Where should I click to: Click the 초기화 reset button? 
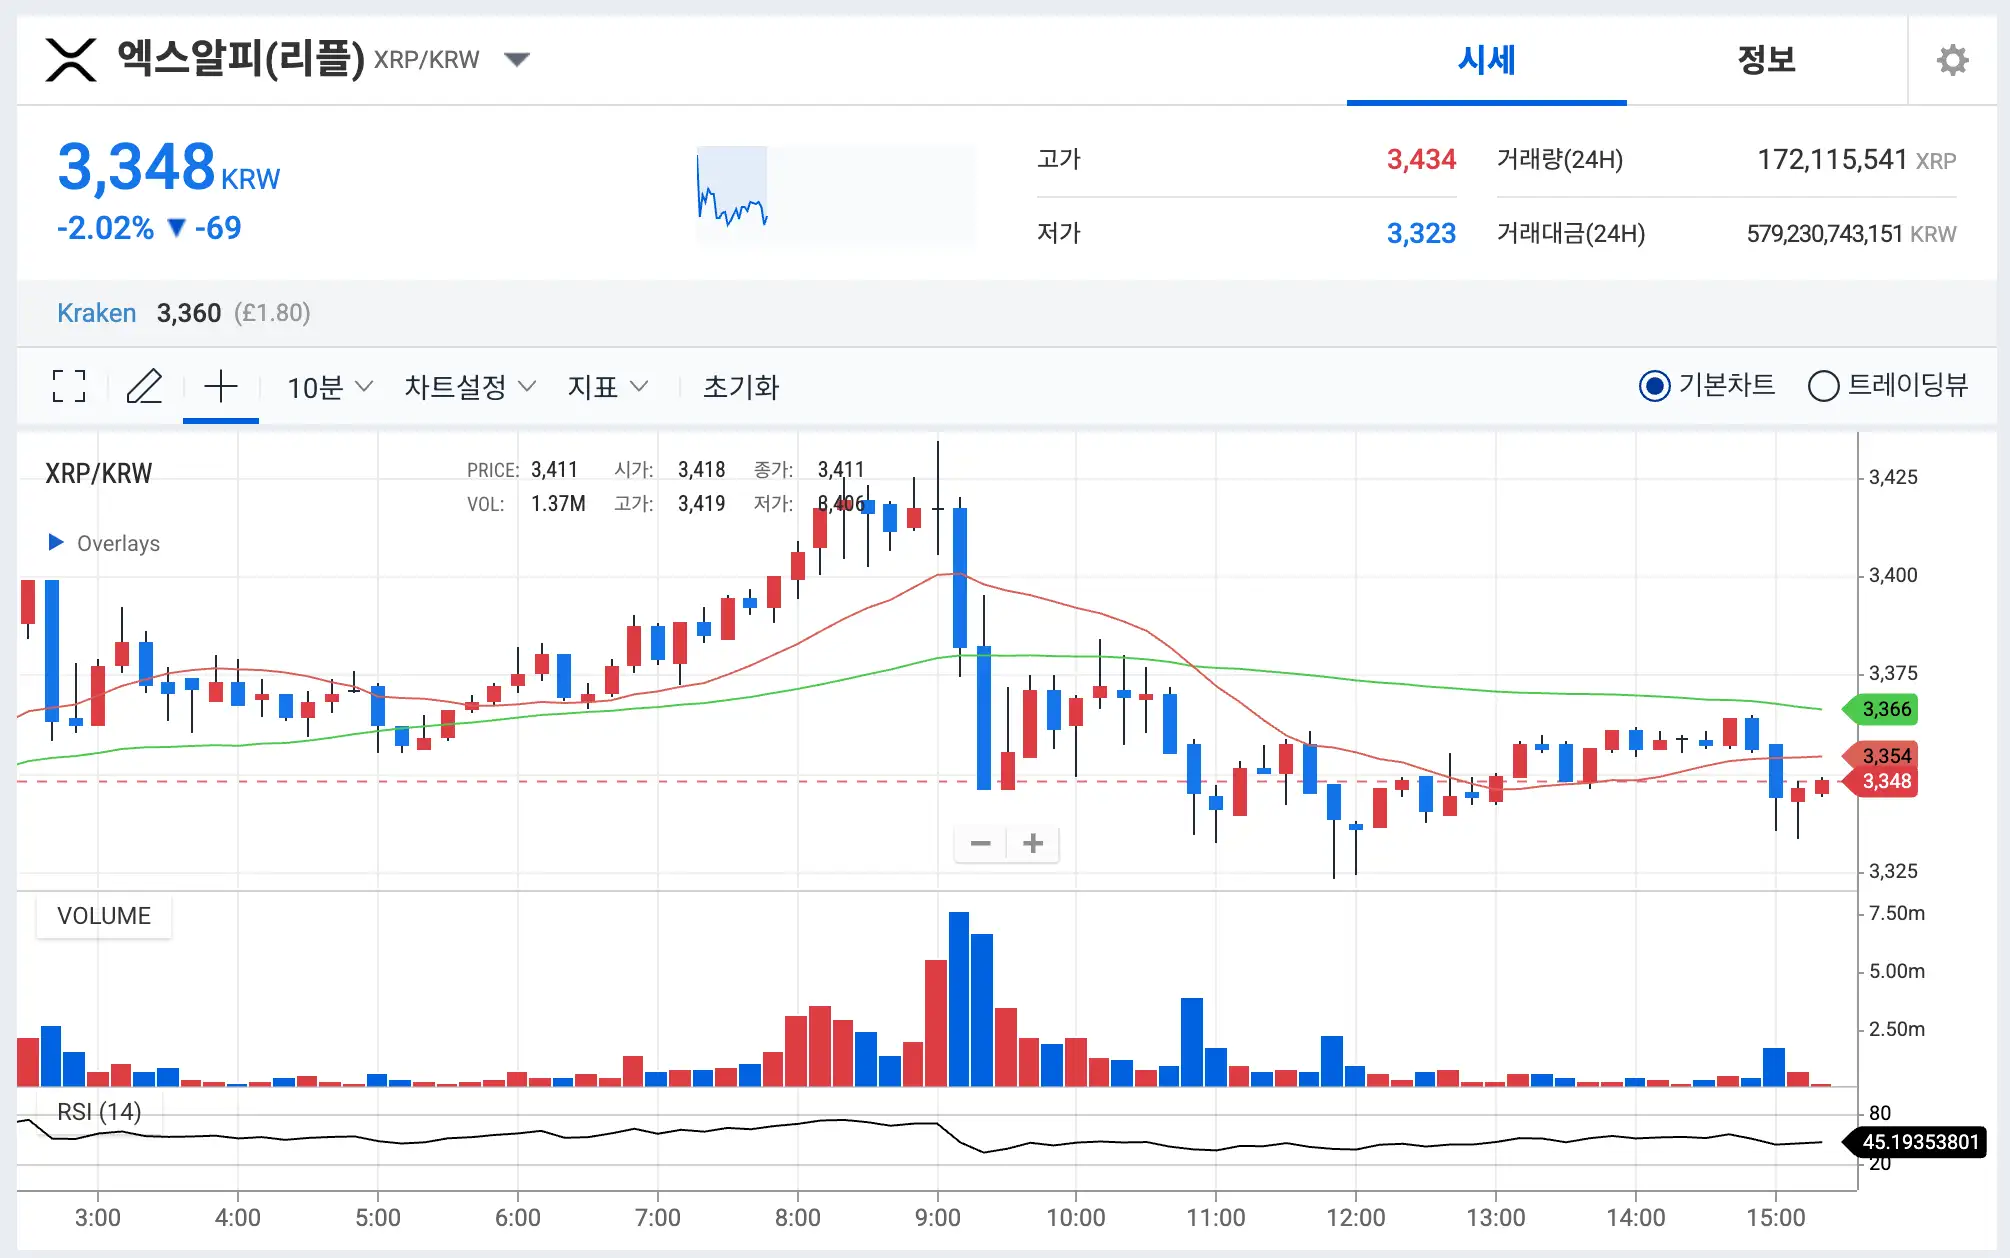click(740, 386)
